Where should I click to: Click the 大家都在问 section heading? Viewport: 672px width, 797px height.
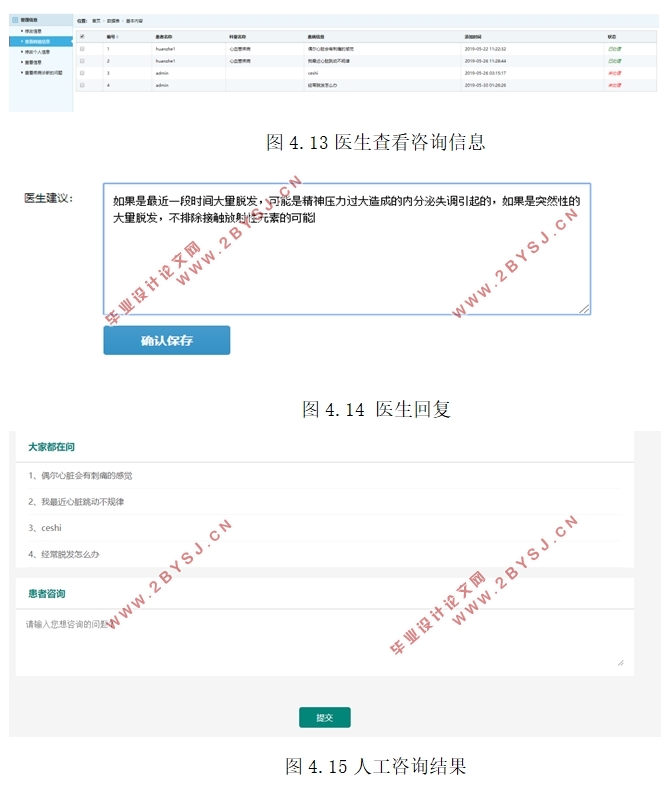[x=51, y=447]
